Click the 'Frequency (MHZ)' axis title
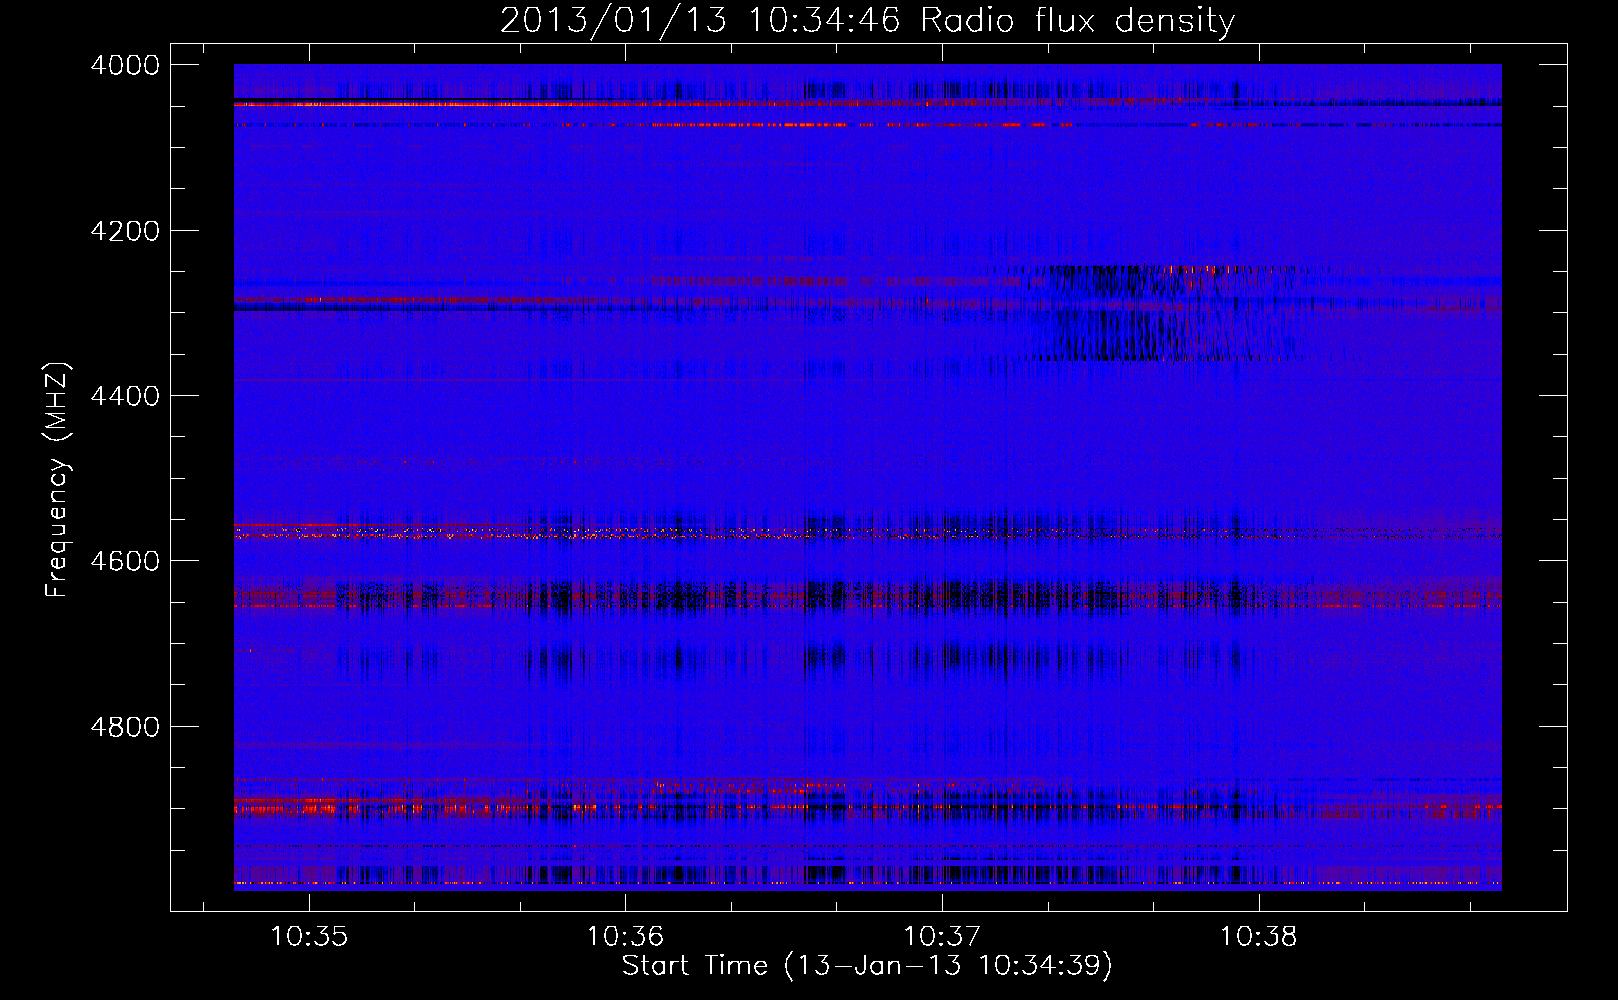The height and width of the screenshot is (1000, 1618). point(58,480)
